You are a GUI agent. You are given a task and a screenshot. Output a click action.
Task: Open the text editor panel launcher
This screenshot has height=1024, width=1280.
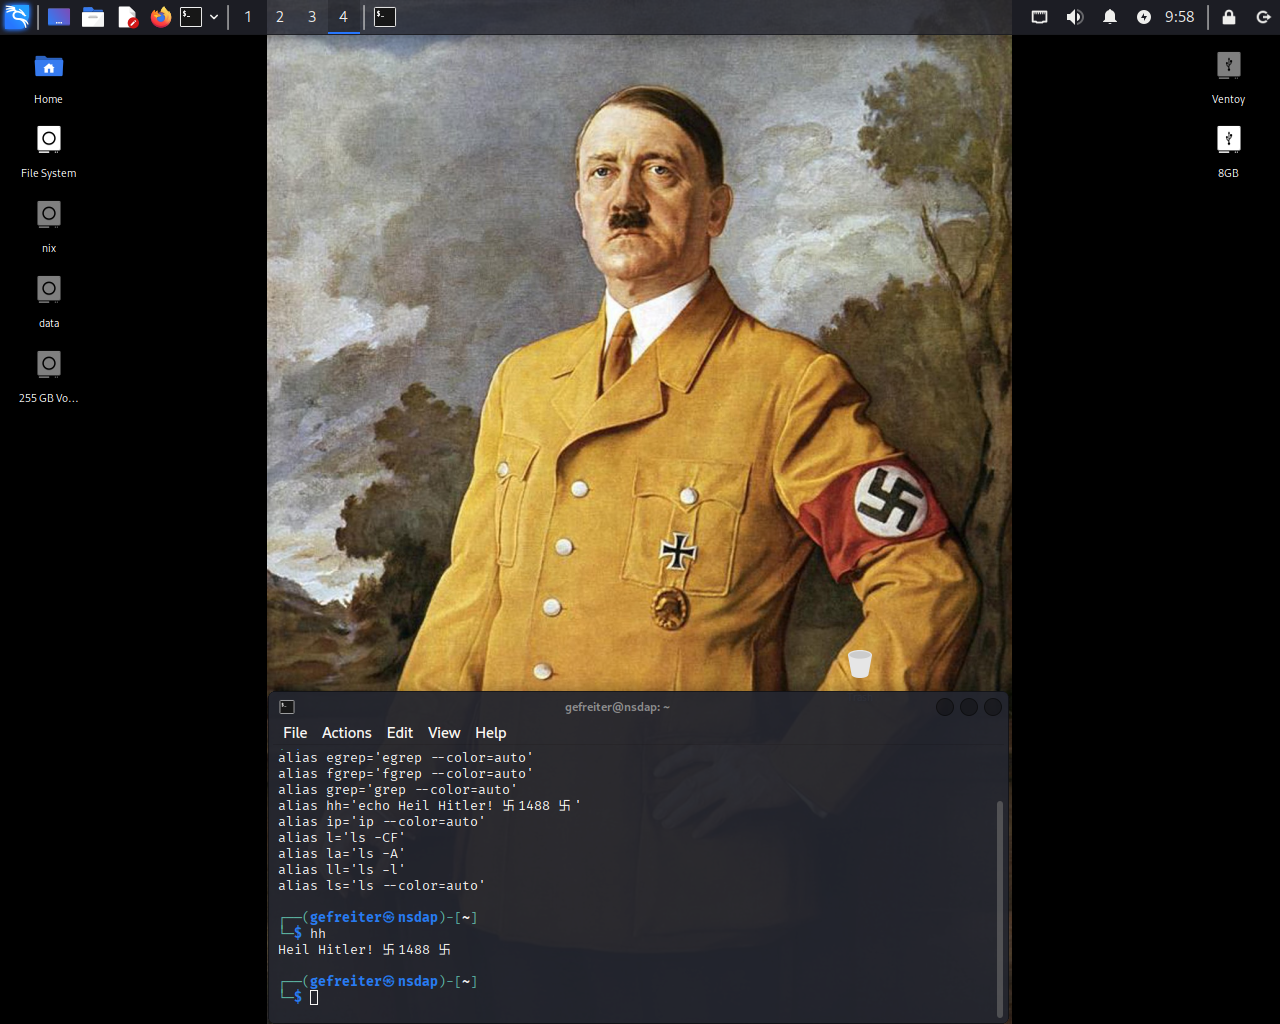click(x=127, y=17)
